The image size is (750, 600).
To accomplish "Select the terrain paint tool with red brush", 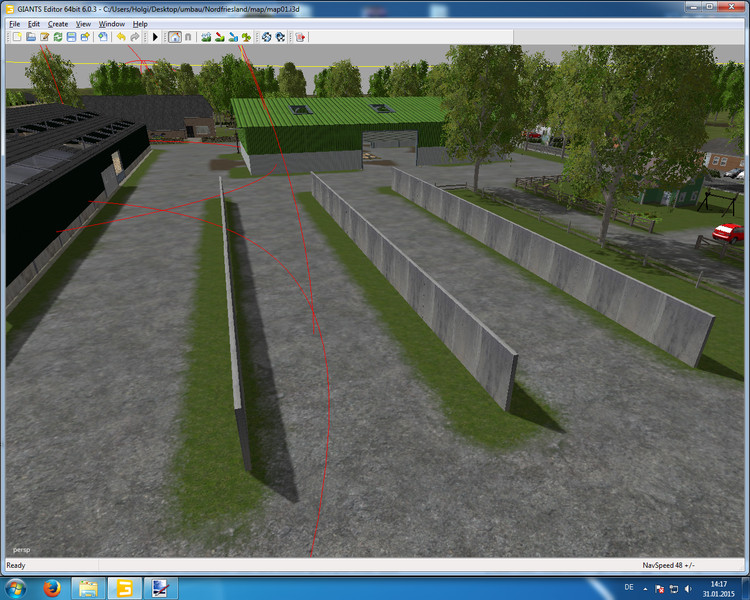I will click(219, 37).
